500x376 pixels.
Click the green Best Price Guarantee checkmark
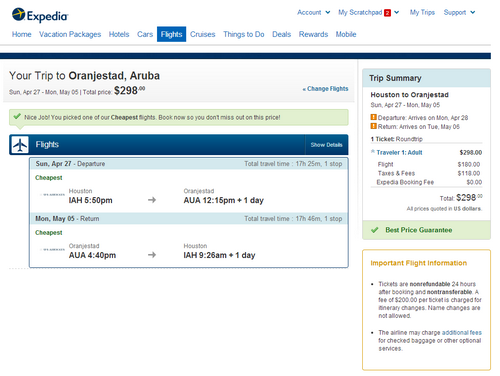375,230
